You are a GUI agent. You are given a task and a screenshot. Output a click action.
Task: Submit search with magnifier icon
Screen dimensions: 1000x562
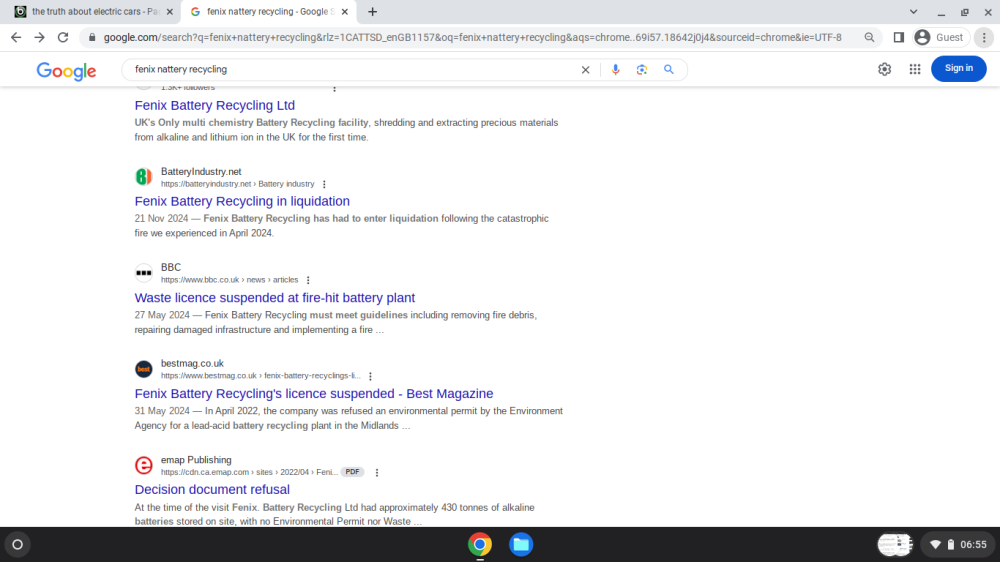[x=668, y=70]
